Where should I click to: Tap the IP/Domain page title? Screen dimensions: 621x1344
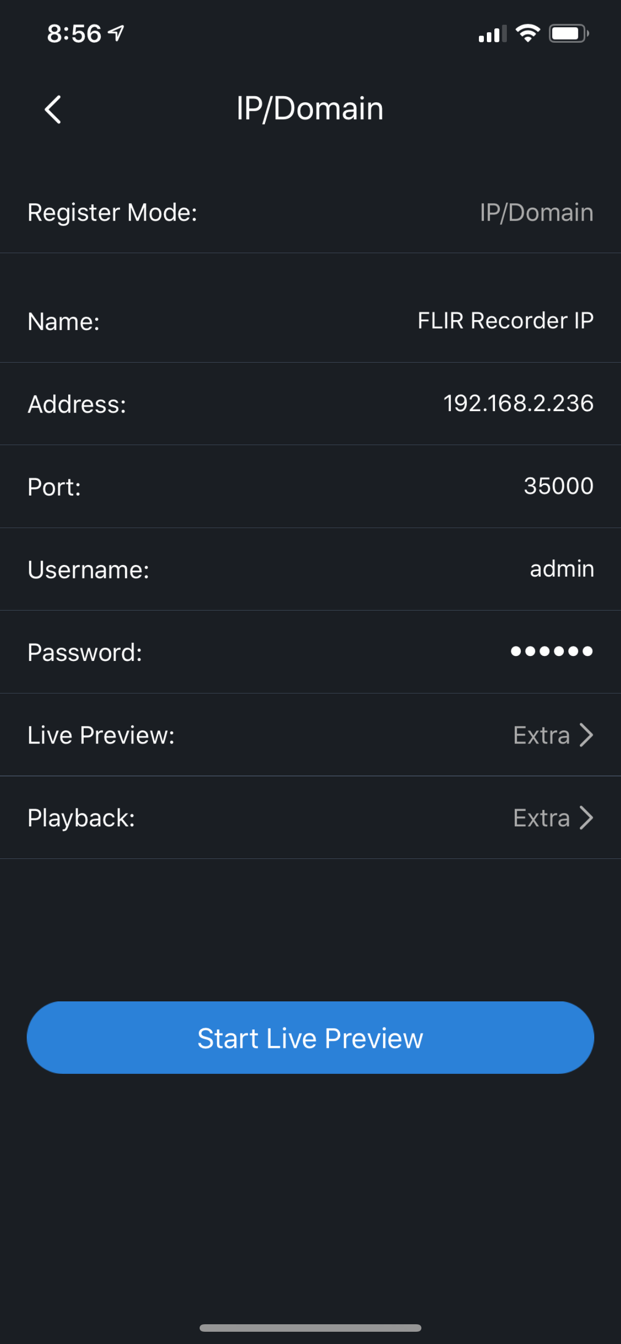pyautogui.click(x=310, y=108)
